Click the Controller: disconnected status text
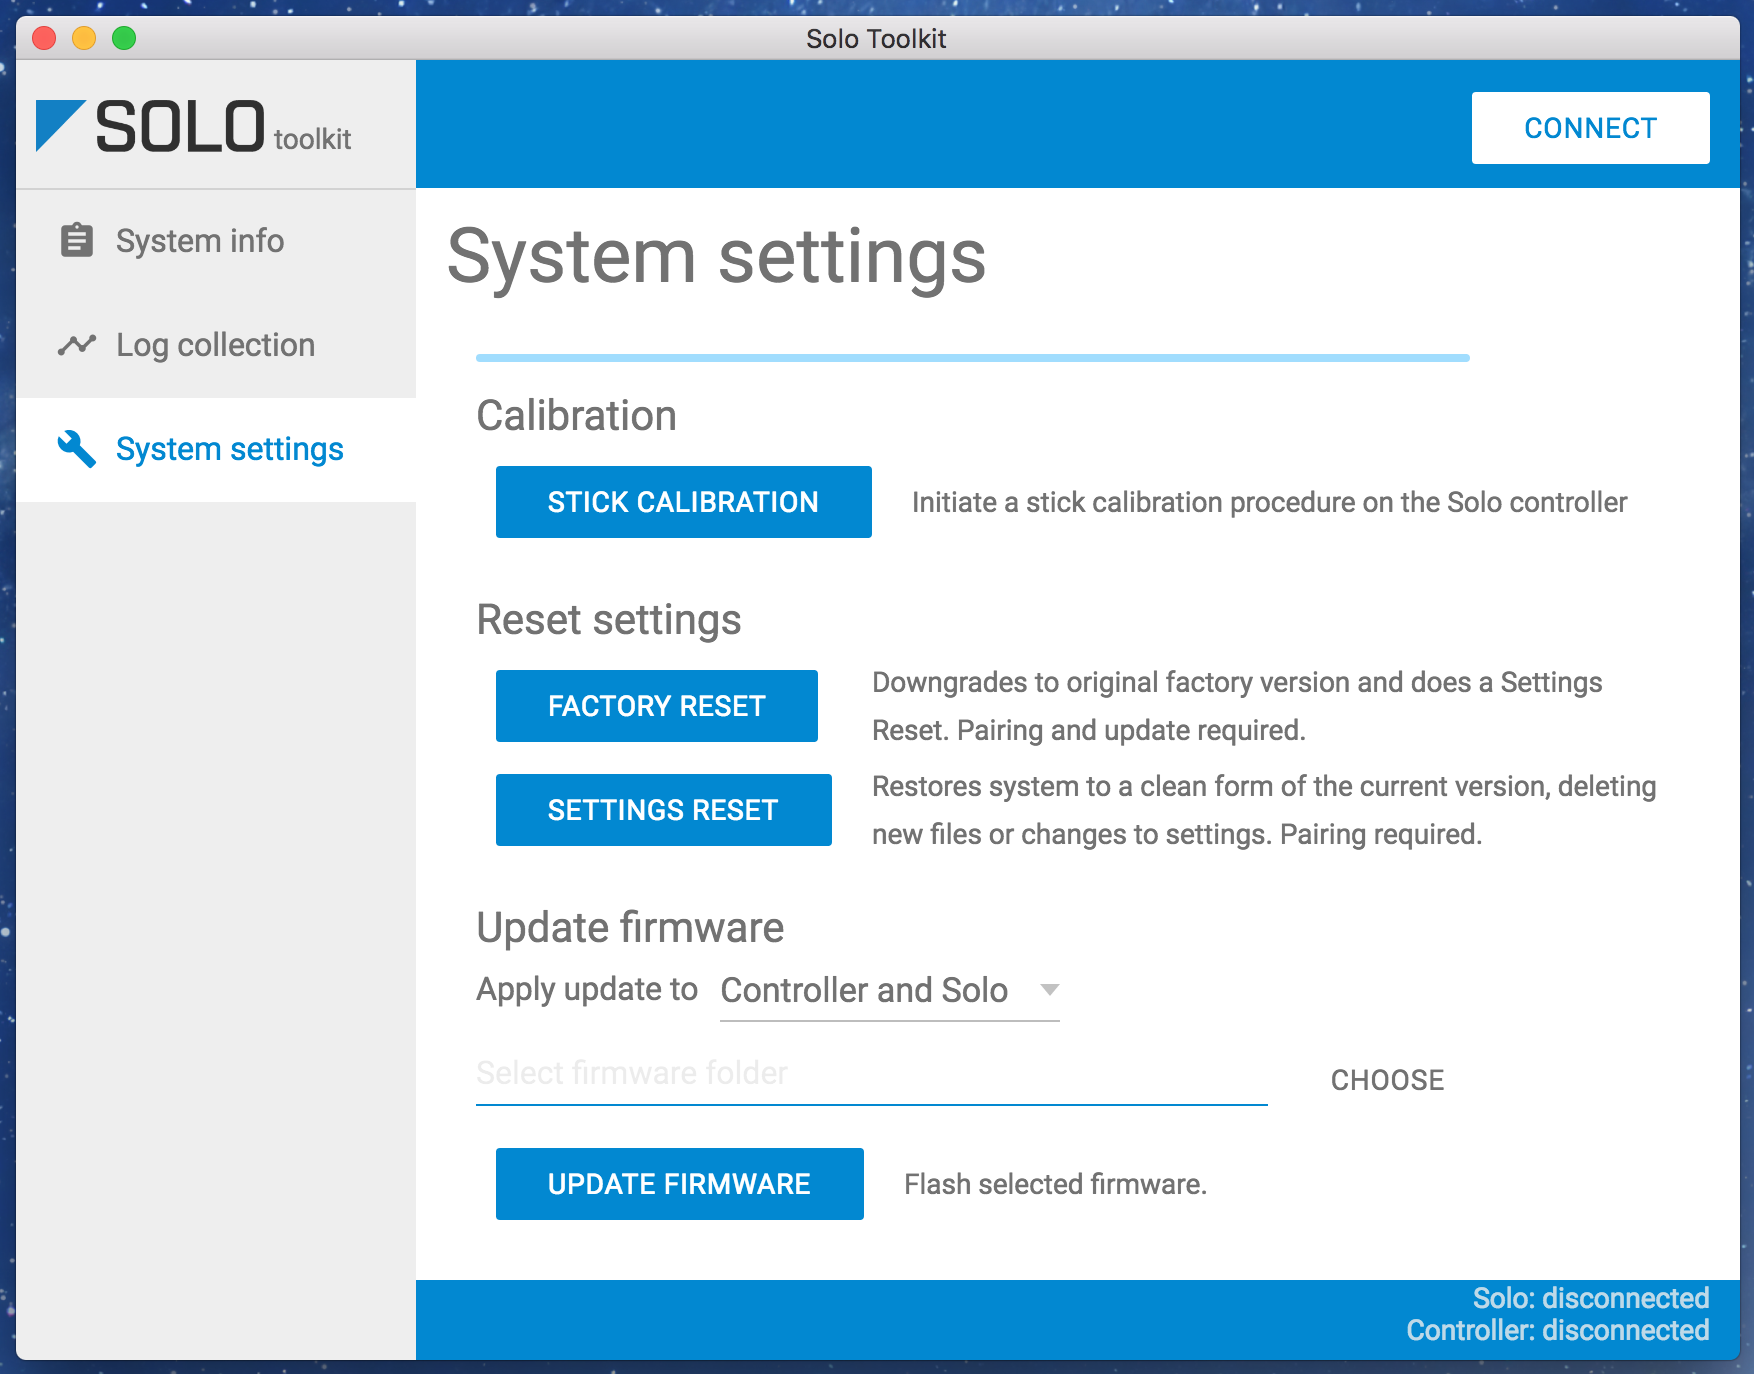This screenshot has height=1374, width=1754. tap(1557, 1330)
